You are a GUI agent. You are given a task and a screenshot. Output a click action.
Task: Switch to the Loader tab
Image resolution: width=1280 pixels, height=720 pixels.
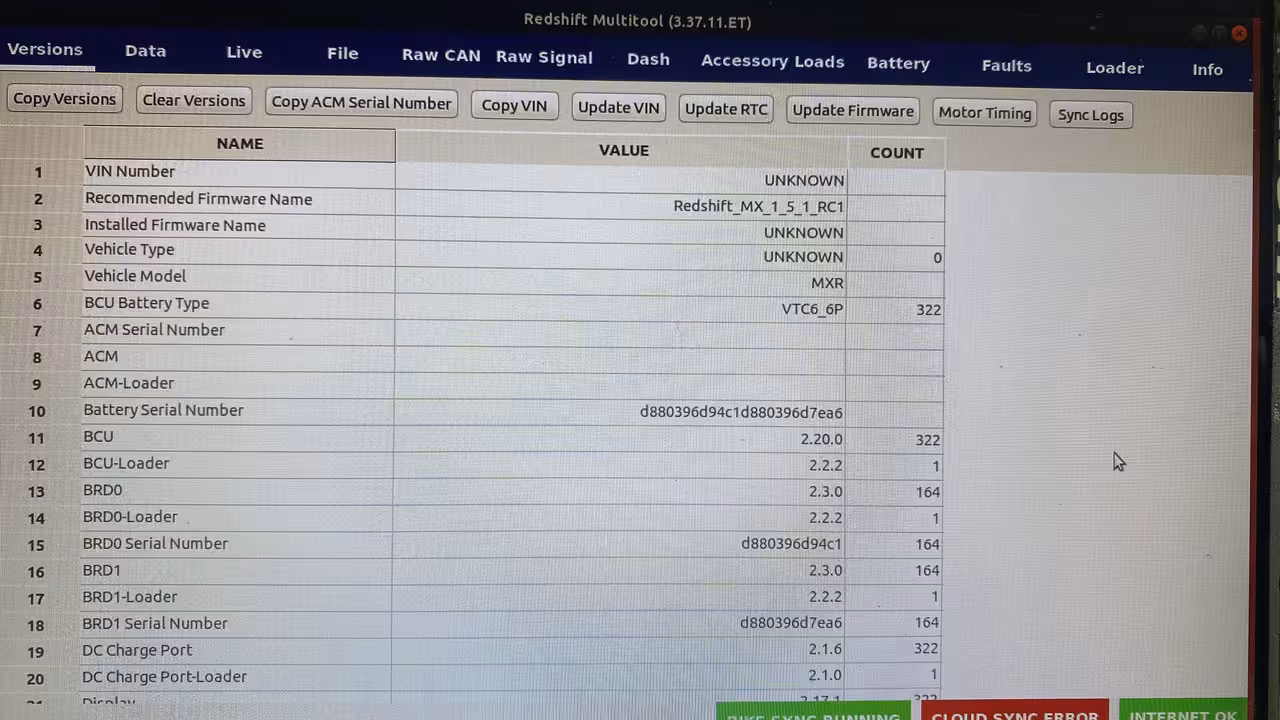[1115, 68]
